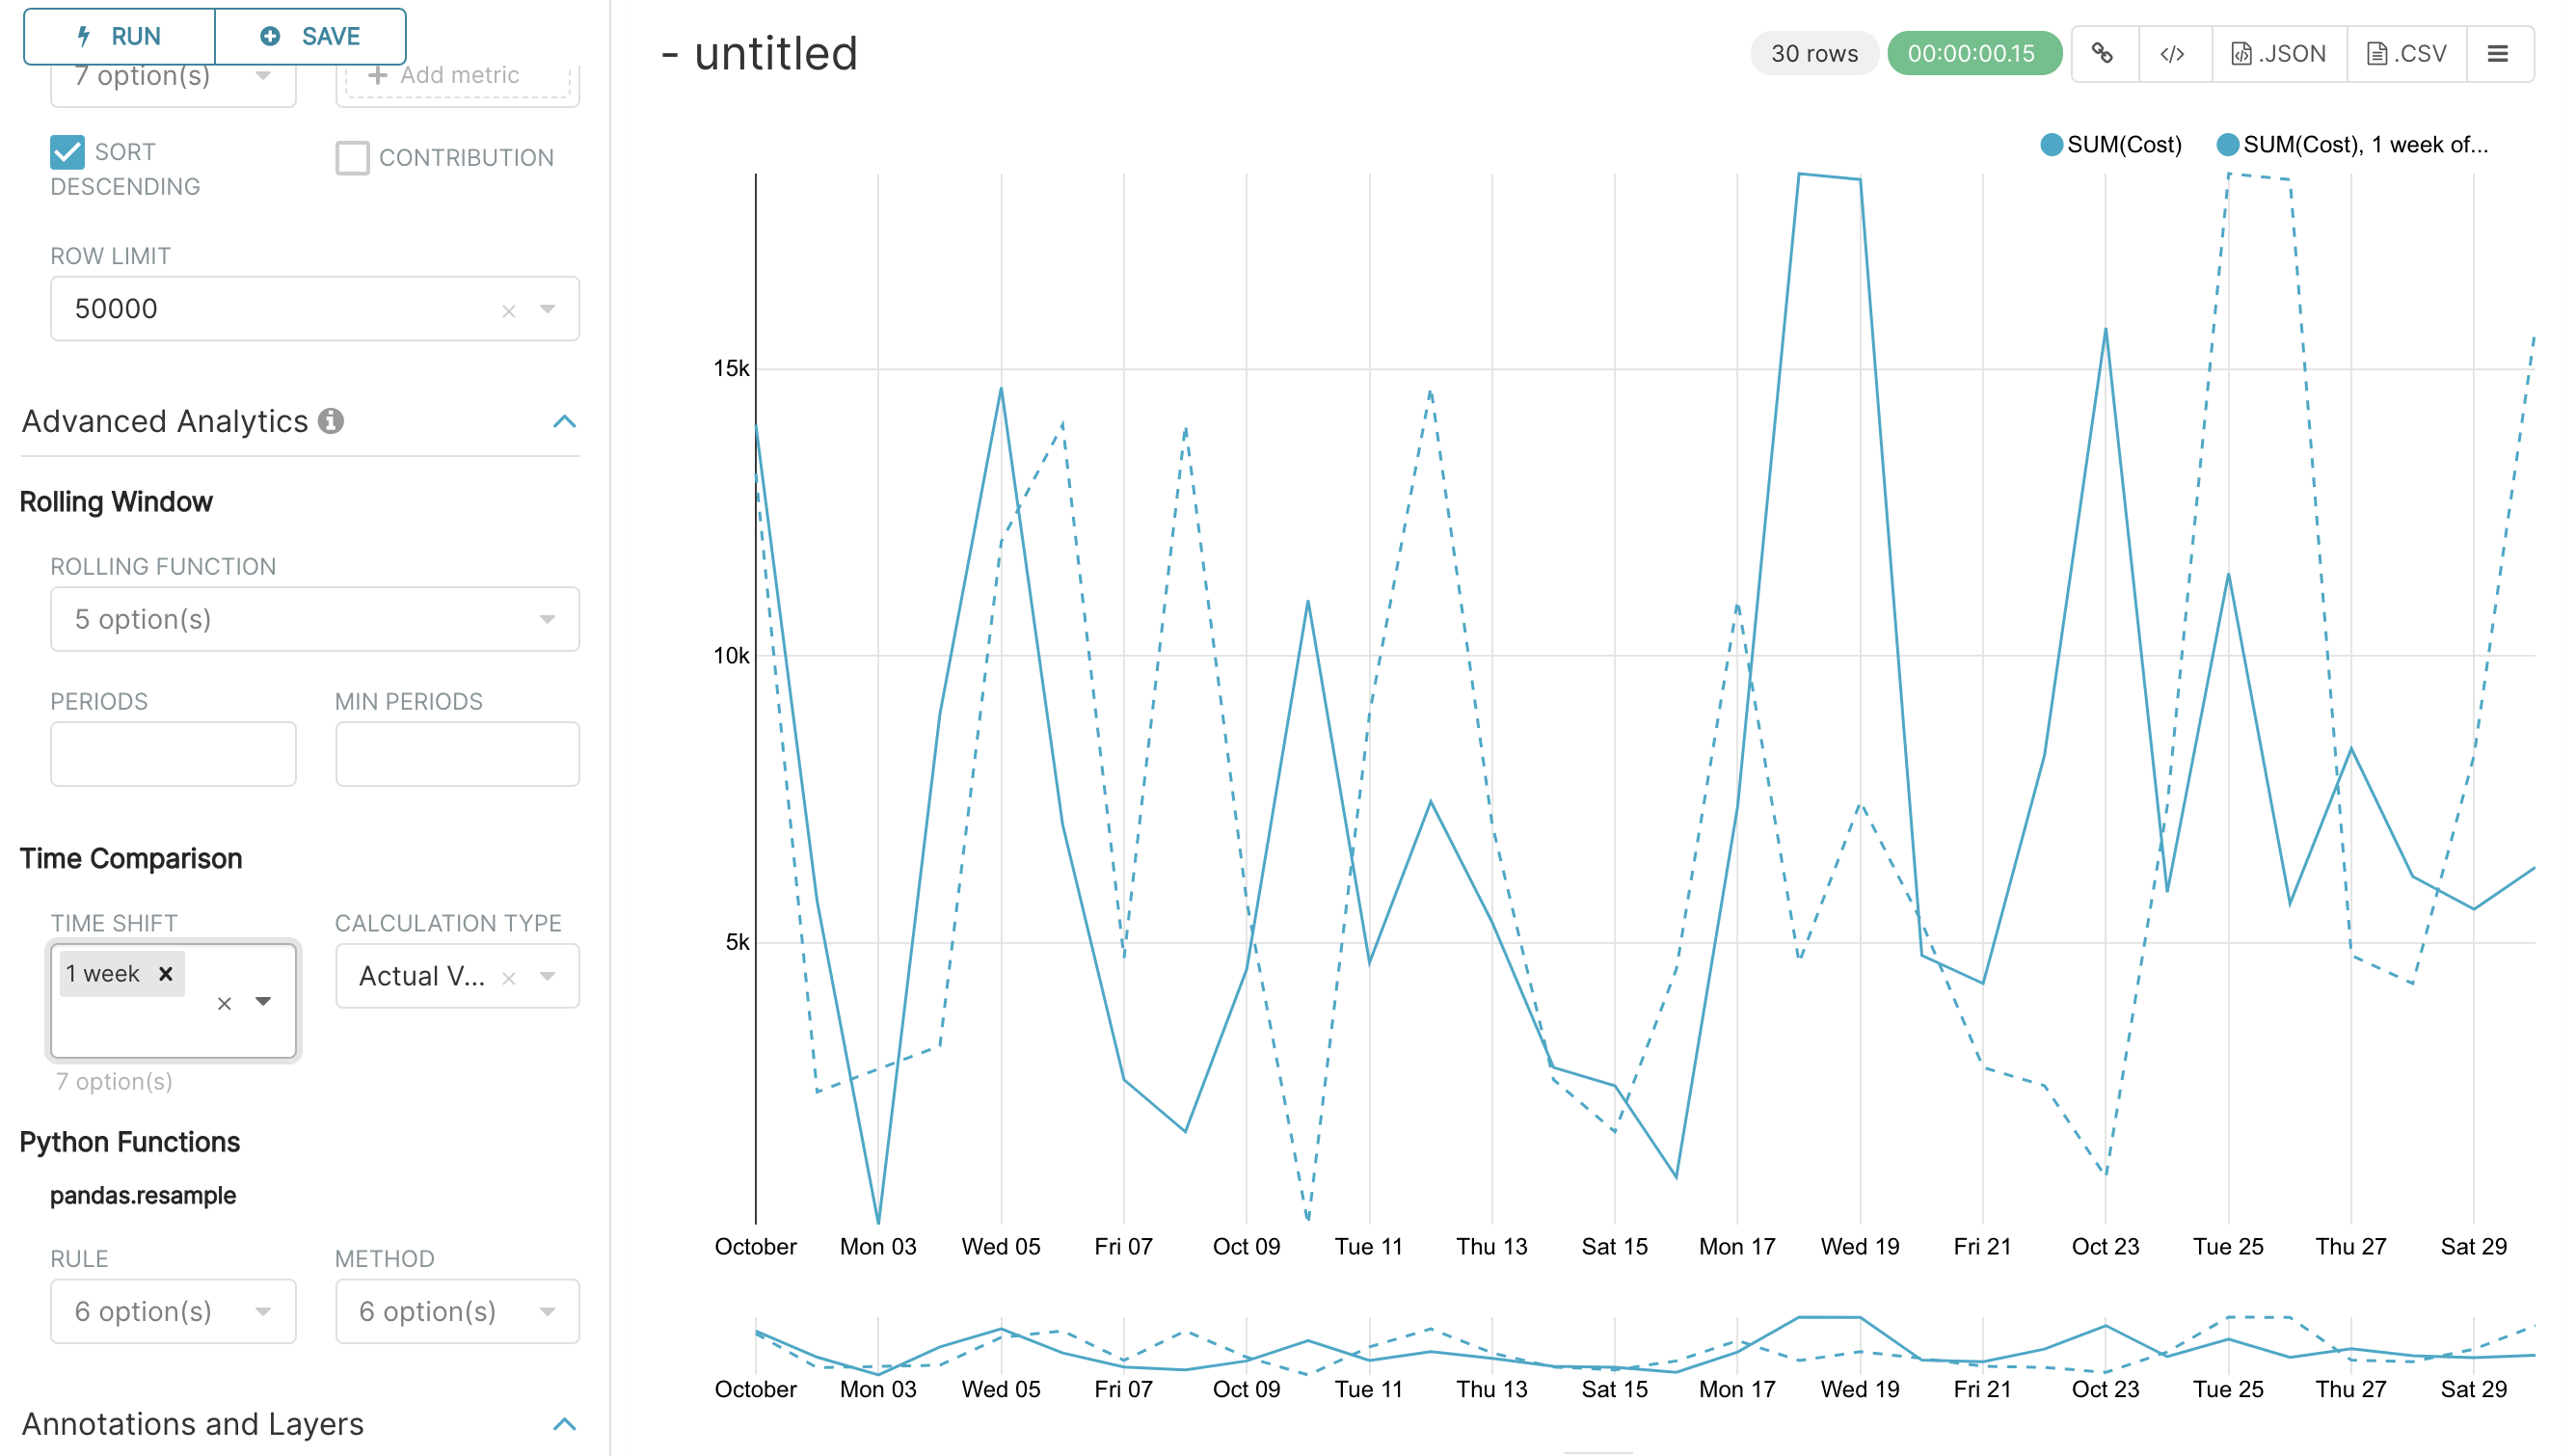Open the hamburger menu icon in chart header
2576x1456 pixels.
2497,53
